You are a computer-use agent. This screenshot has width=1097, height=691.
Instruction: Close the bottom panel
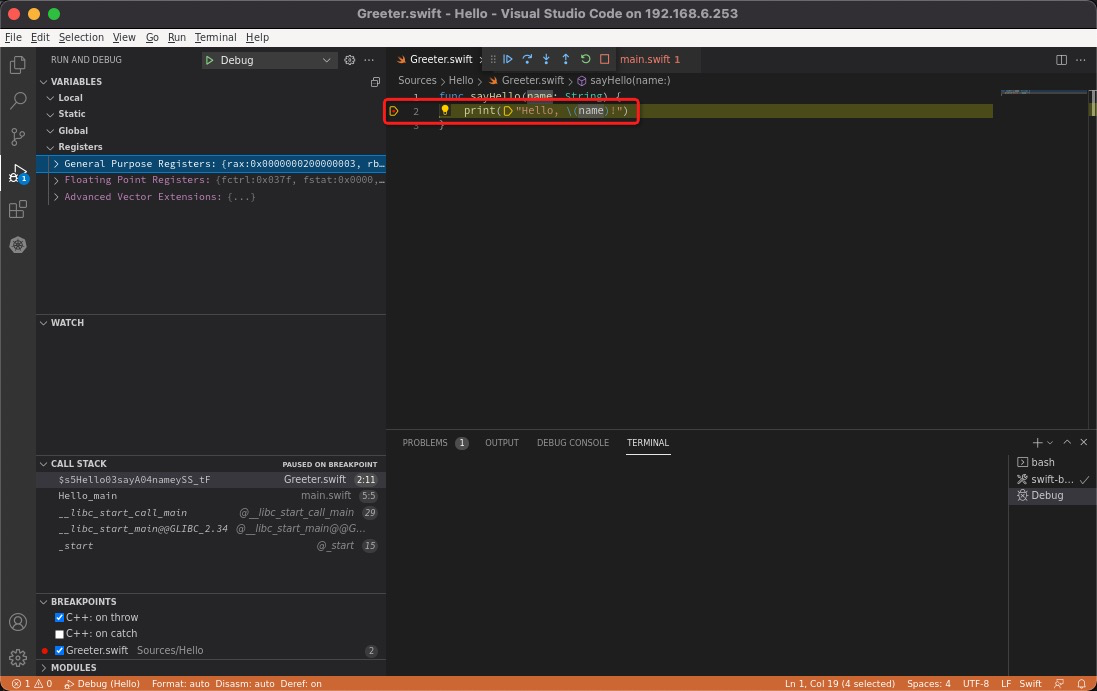click(x=1084, y=443)
